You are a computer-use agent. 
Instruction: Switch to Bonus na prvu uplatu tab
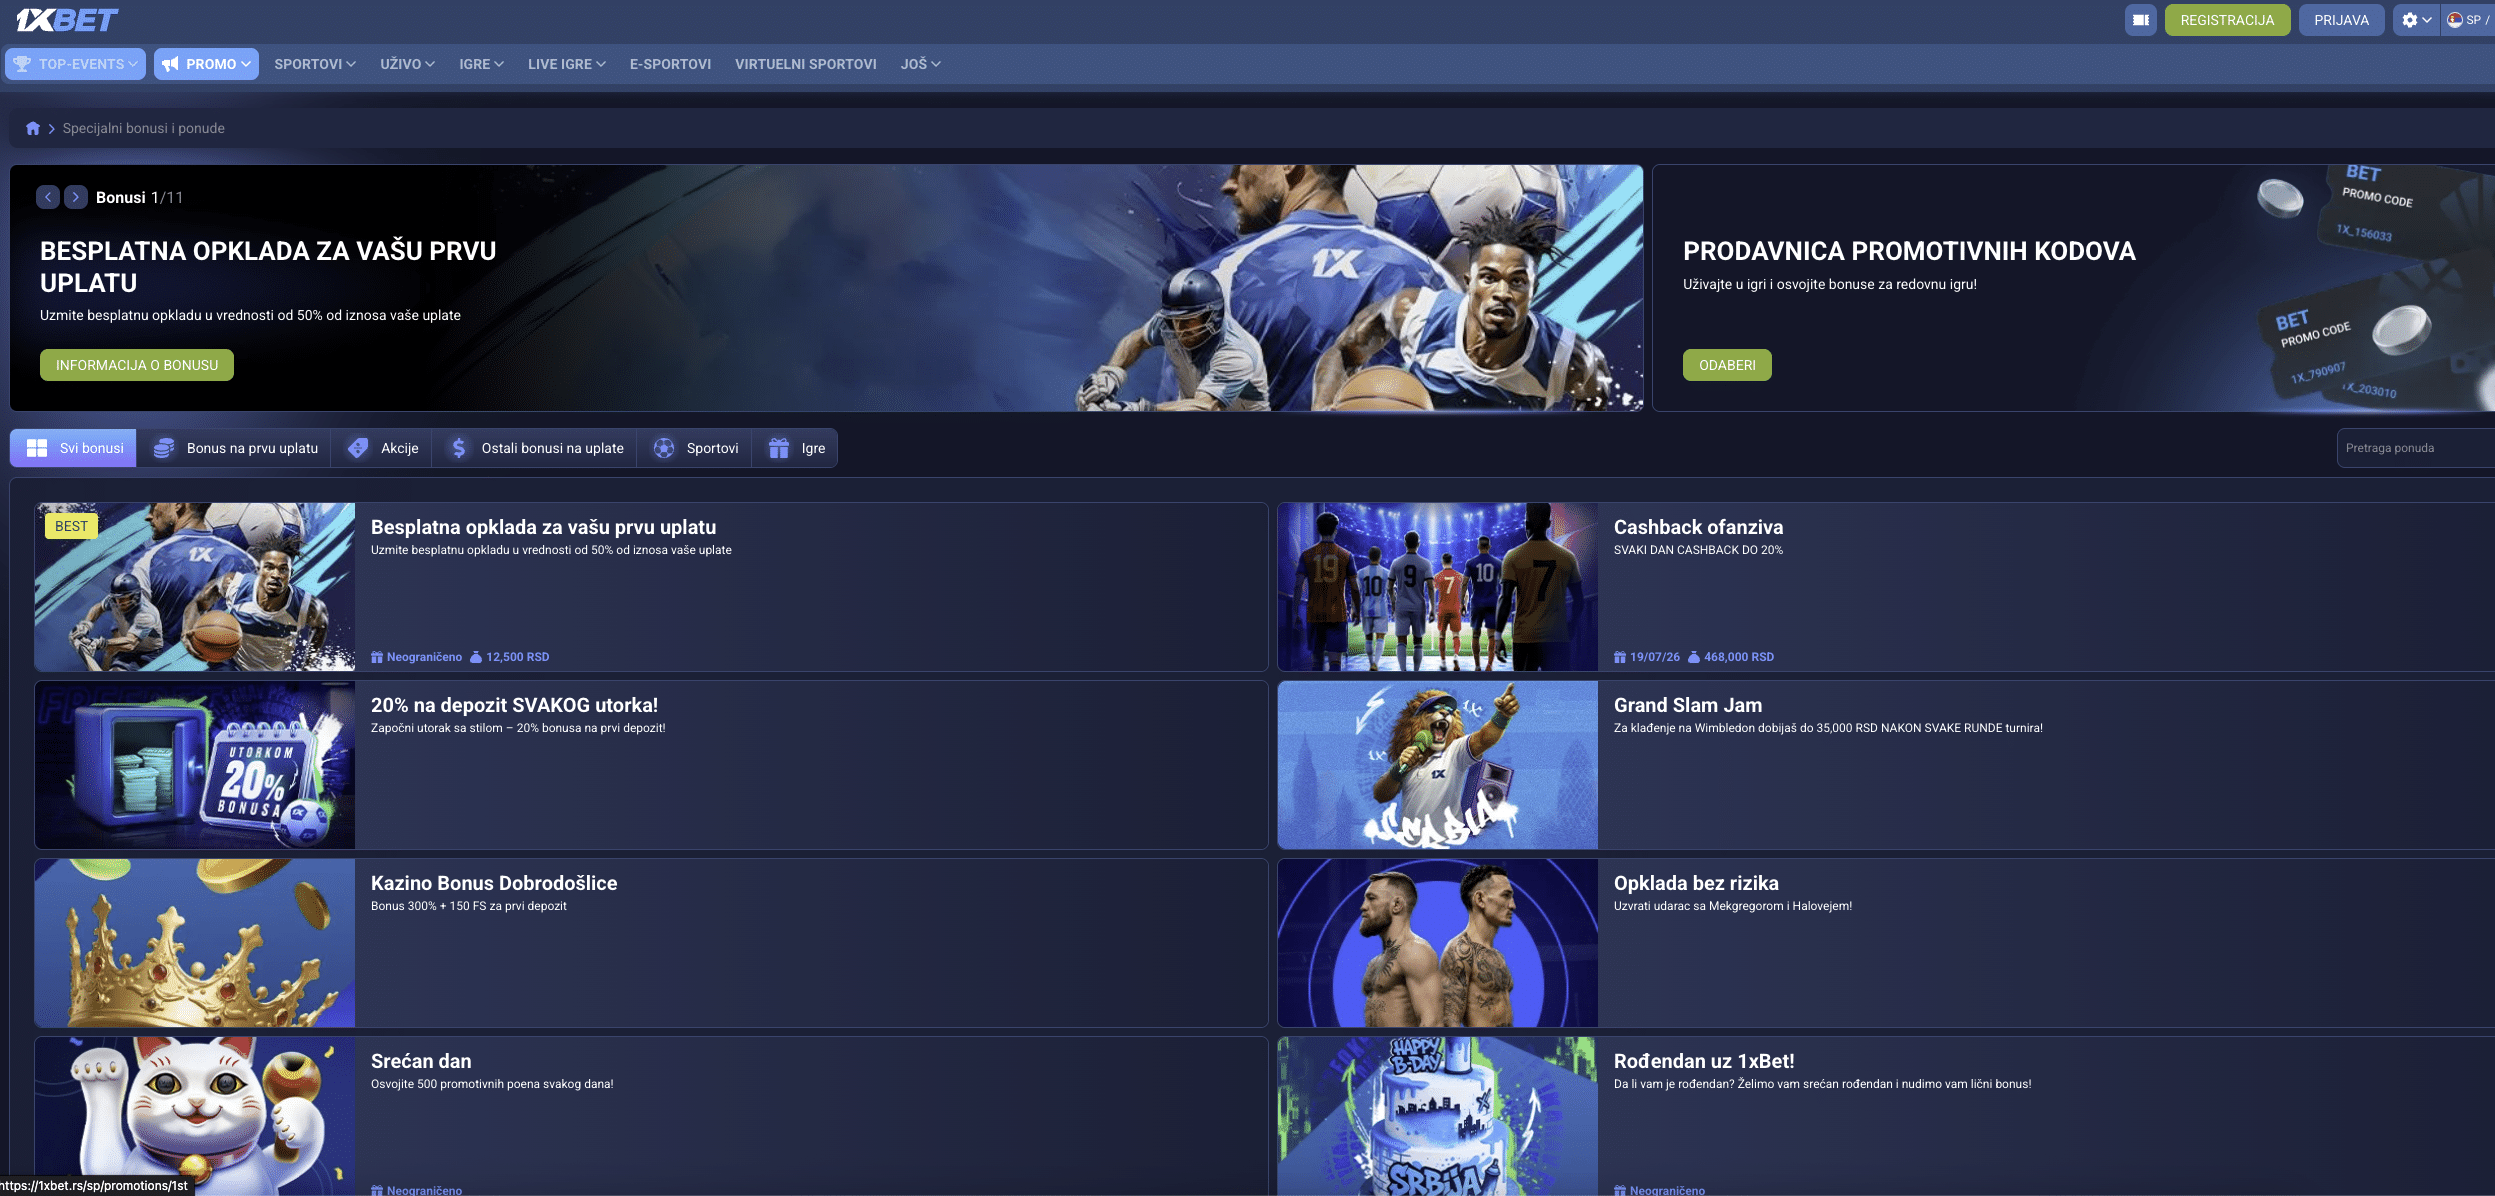click(x=236, y=448)
